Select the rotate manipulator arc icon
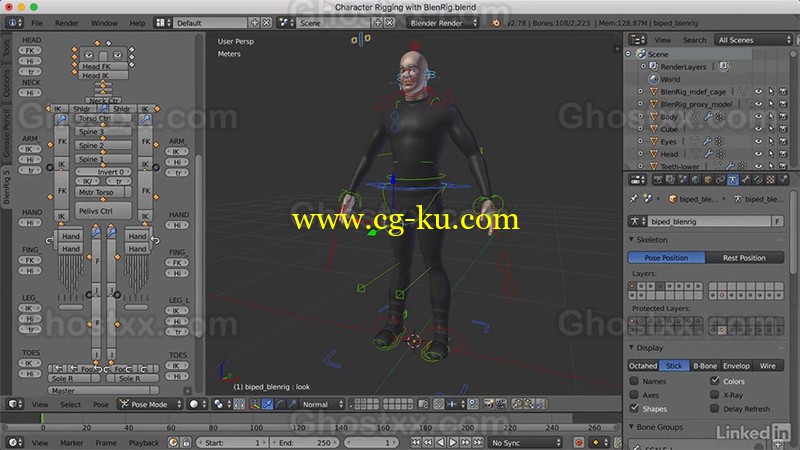This screenshot has height=450, width=800. click(x=280, y=404)
